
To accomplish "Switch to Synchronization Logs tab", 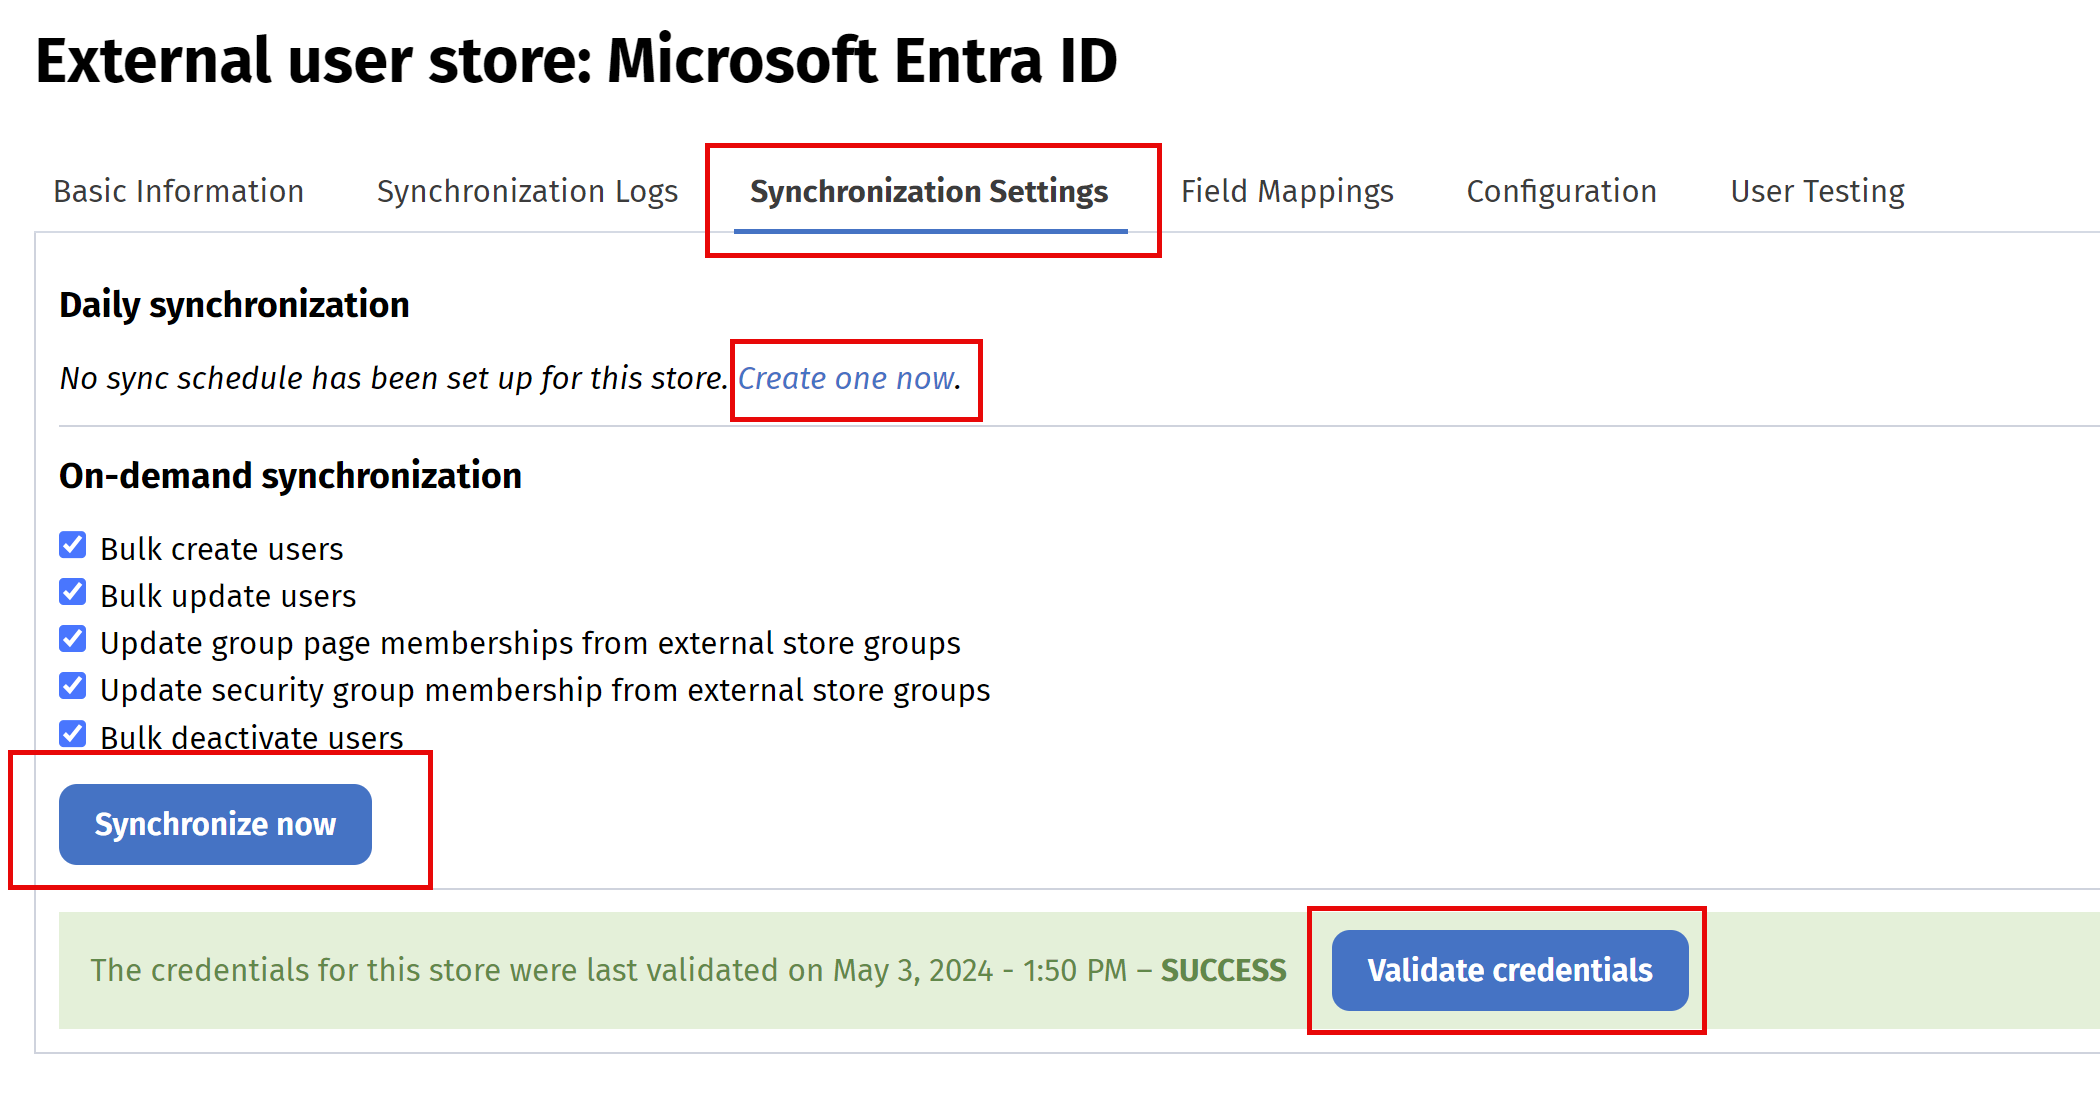I will [x=527, y=191].
